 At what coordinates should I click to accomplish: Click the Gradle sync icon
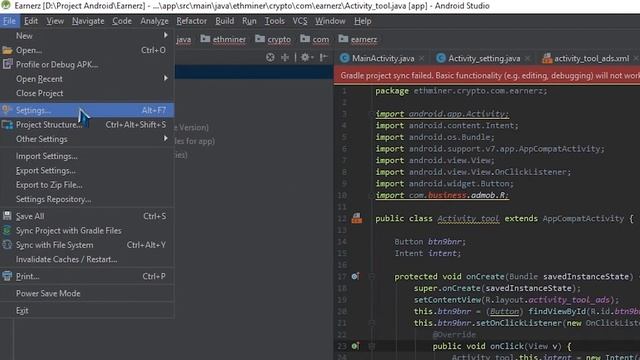[x=7, y=230]
